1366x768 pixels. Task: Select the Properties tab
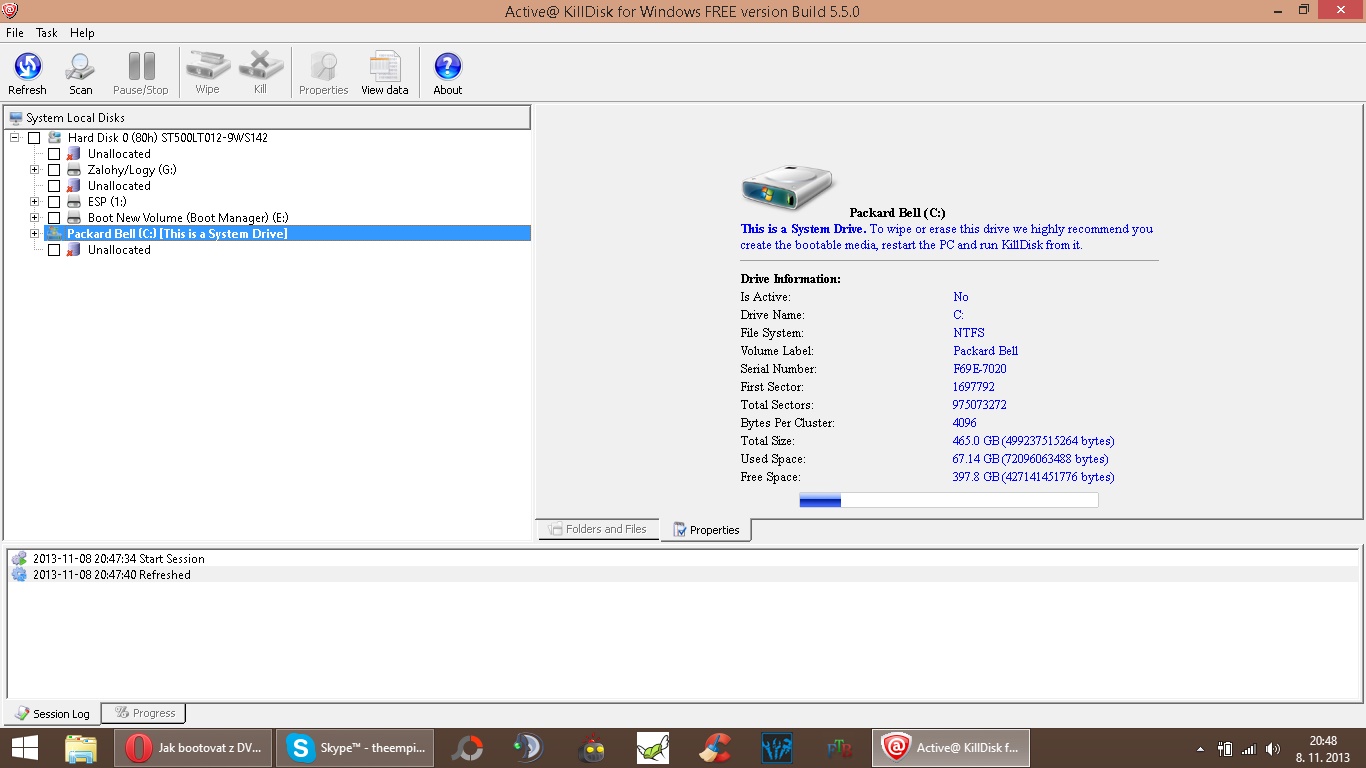(x=706, y=530)
